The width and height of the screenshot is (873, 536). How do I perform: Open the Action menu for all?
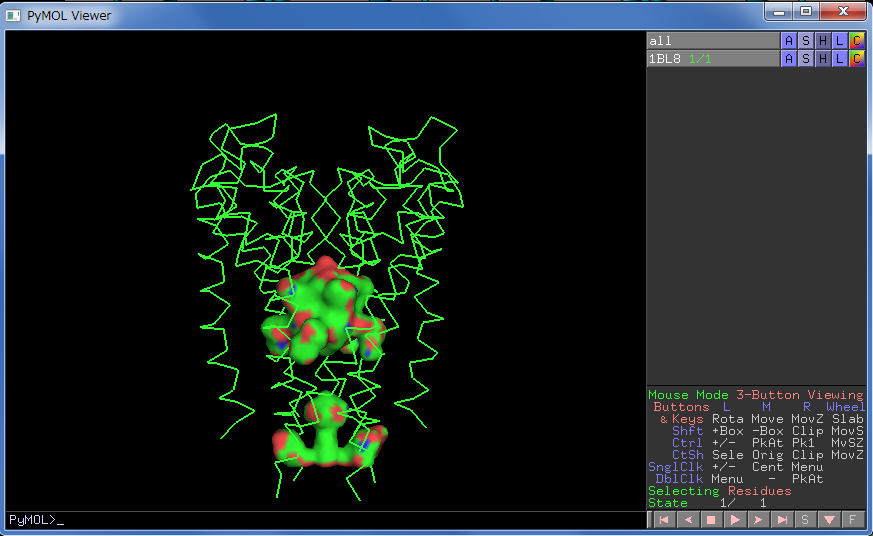click(x=789, y=41)
